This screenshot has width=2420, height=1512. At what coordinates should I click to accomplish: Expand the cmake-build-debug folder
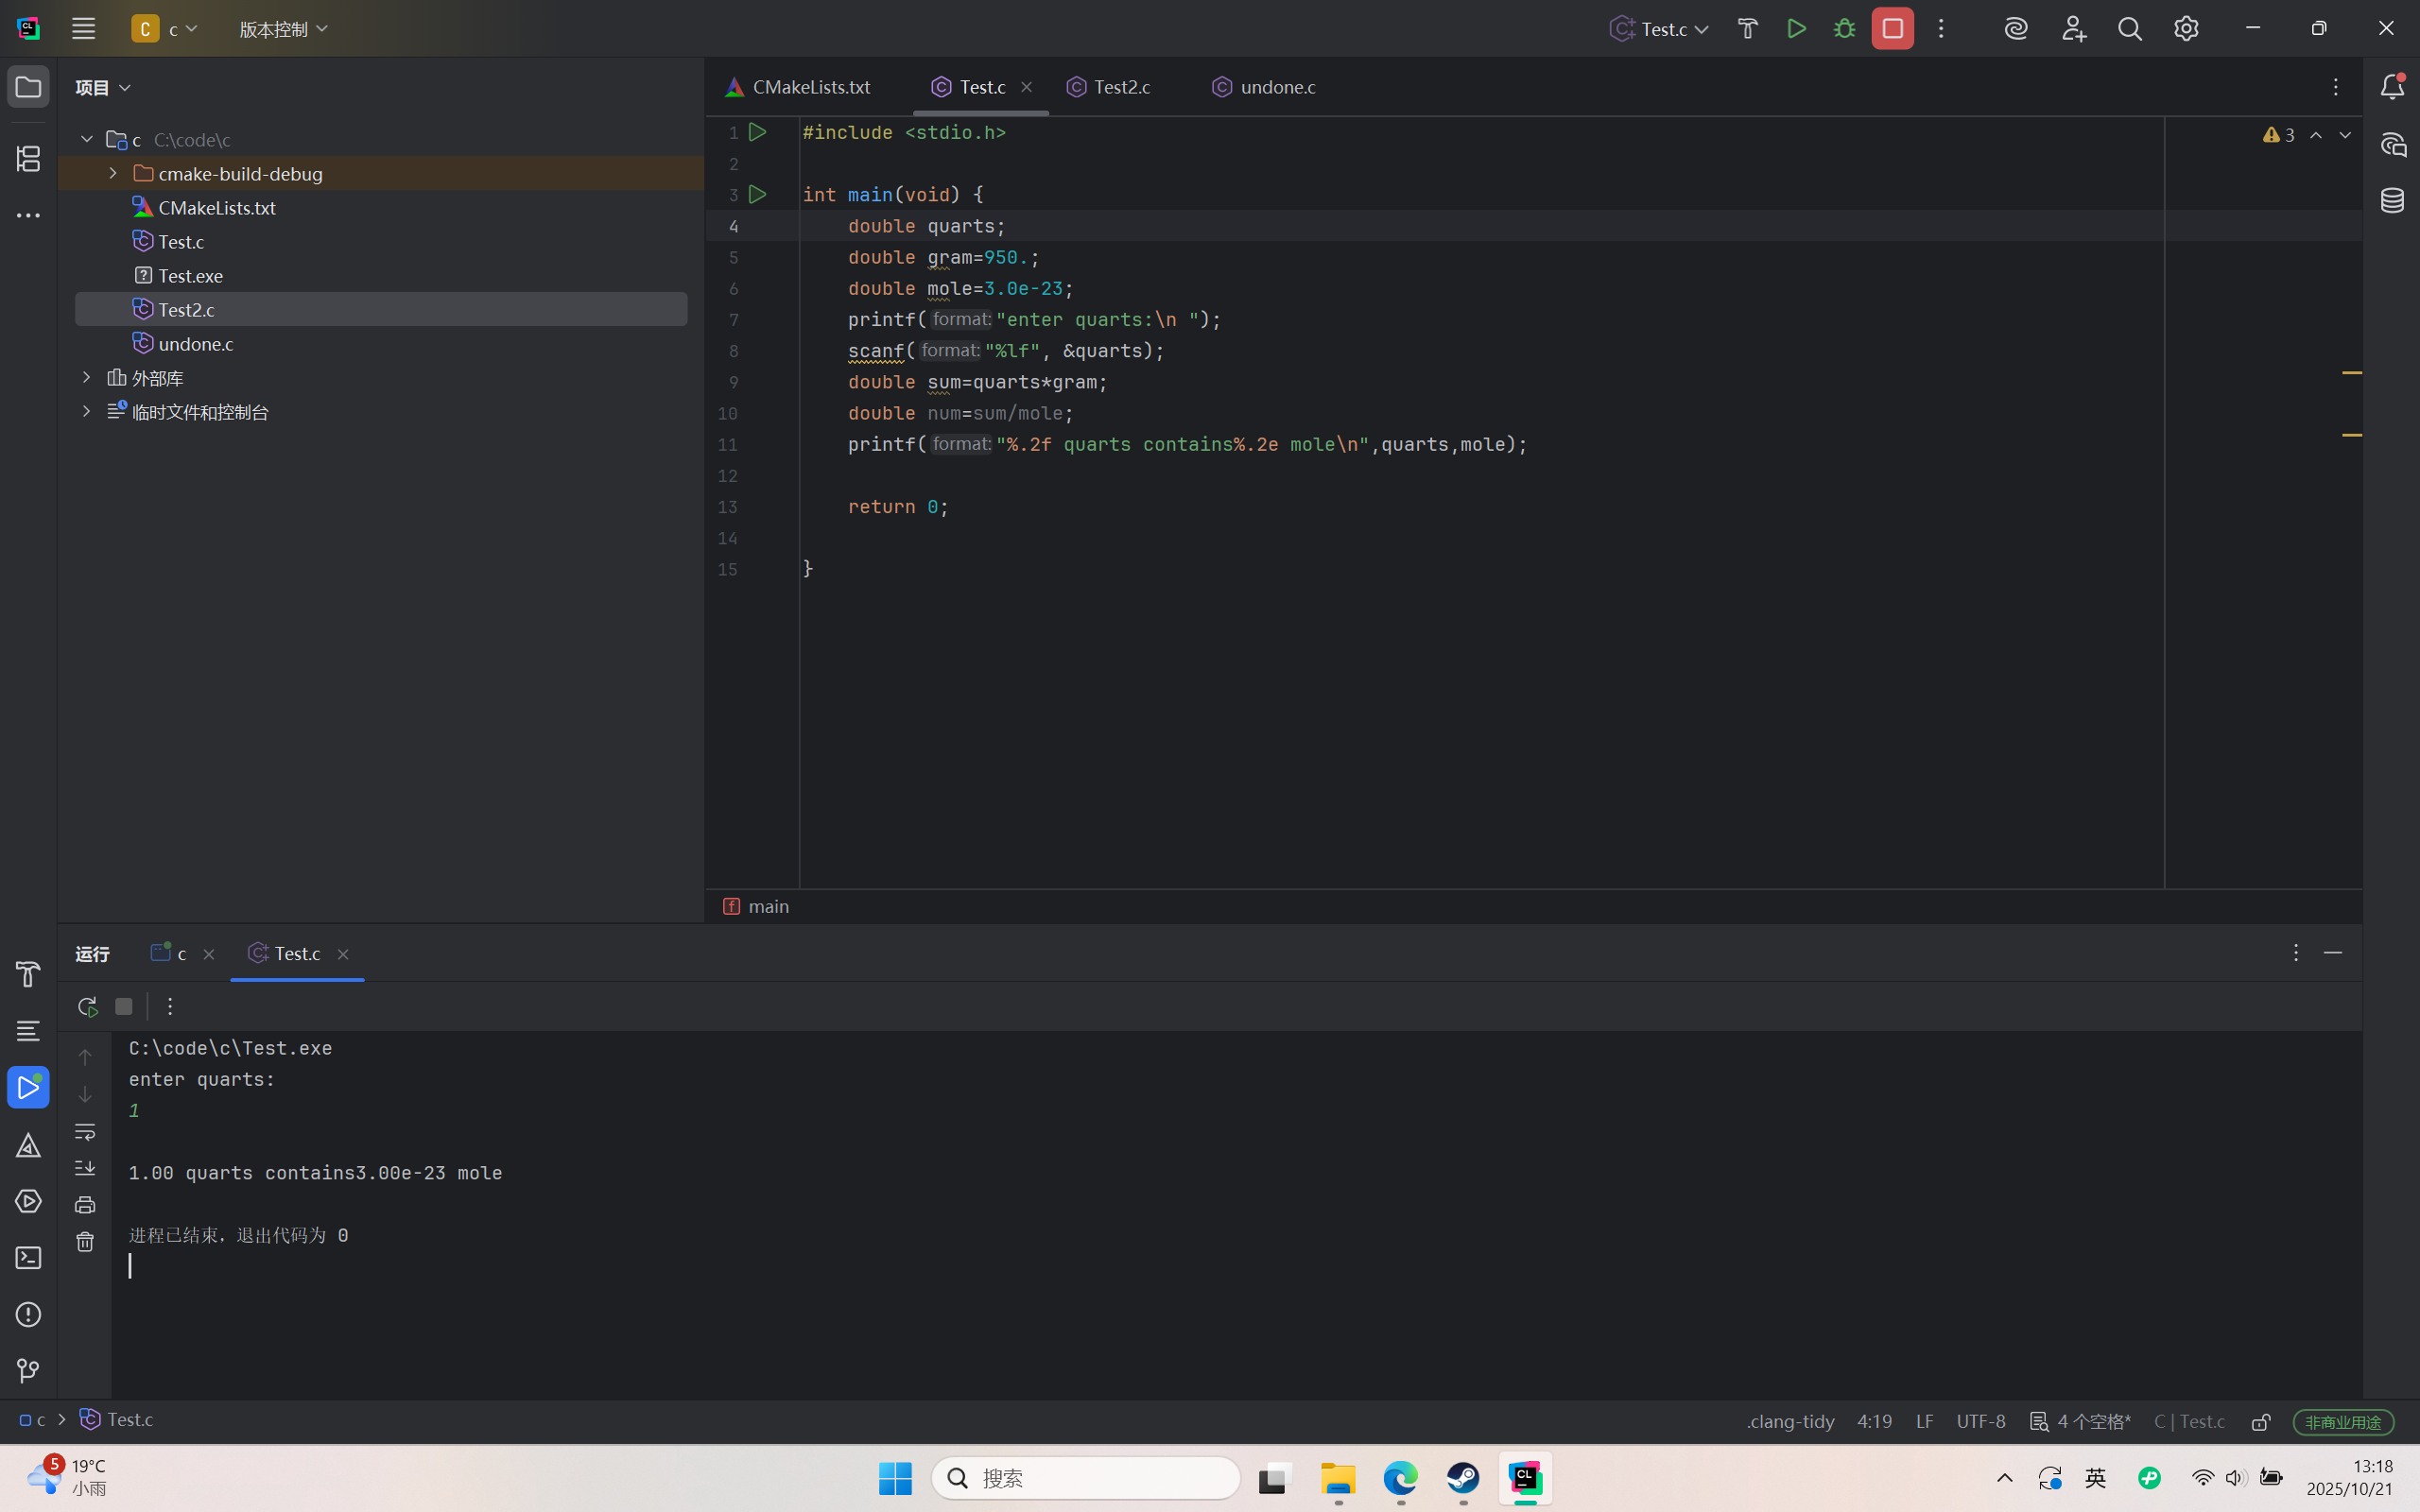(113, 173)
